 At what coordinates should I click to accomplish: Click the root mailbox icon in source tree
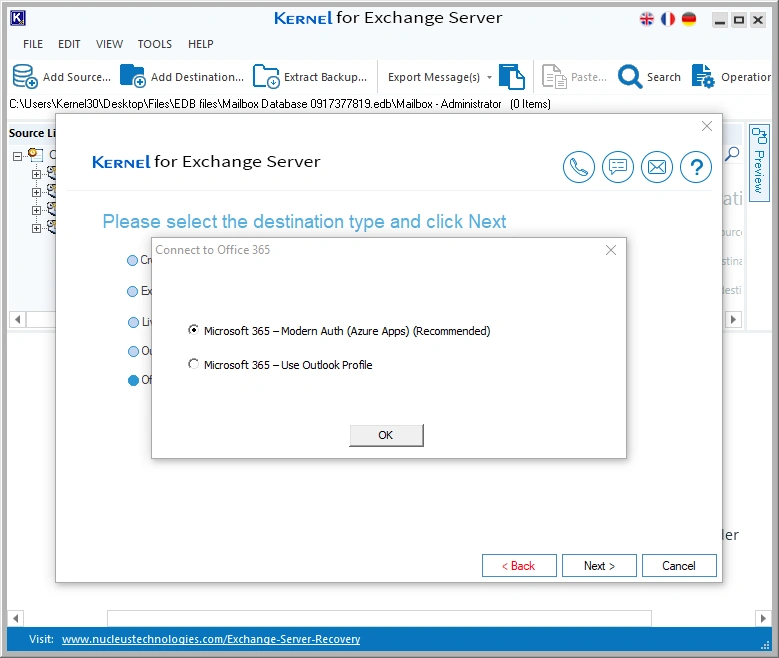(35, 154)
